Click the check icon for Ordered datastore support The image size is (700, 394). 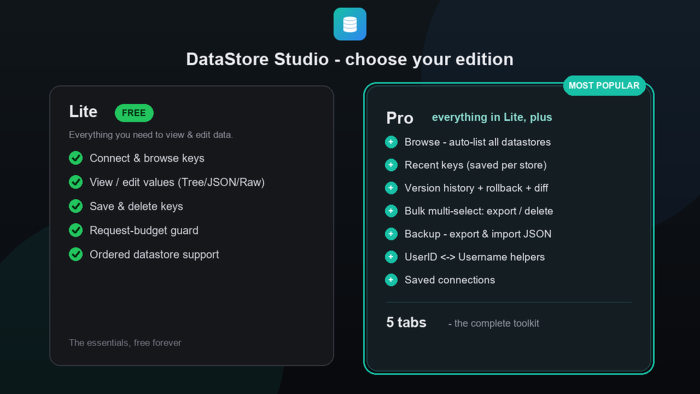click(x=76, y=254)
